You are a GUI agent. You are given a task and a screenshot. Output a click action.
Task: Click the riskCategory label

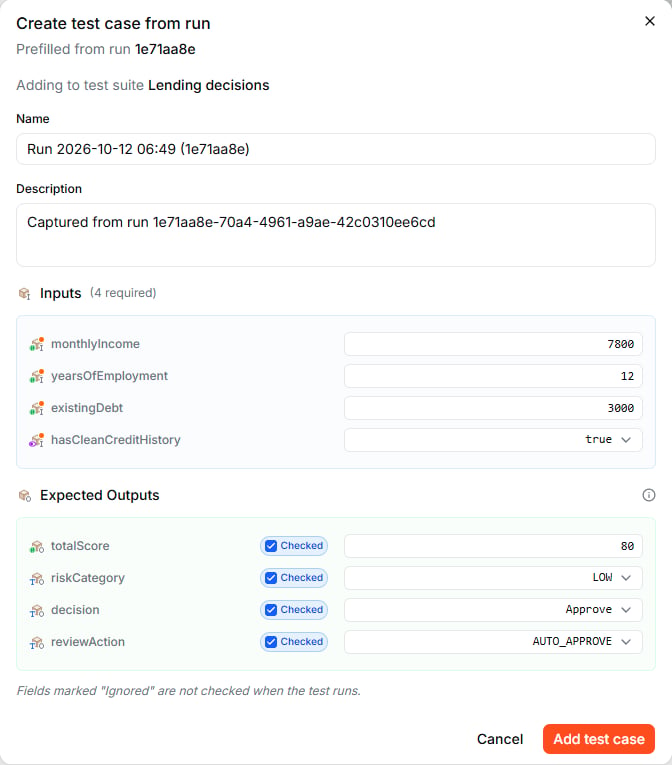coord(88,578)
